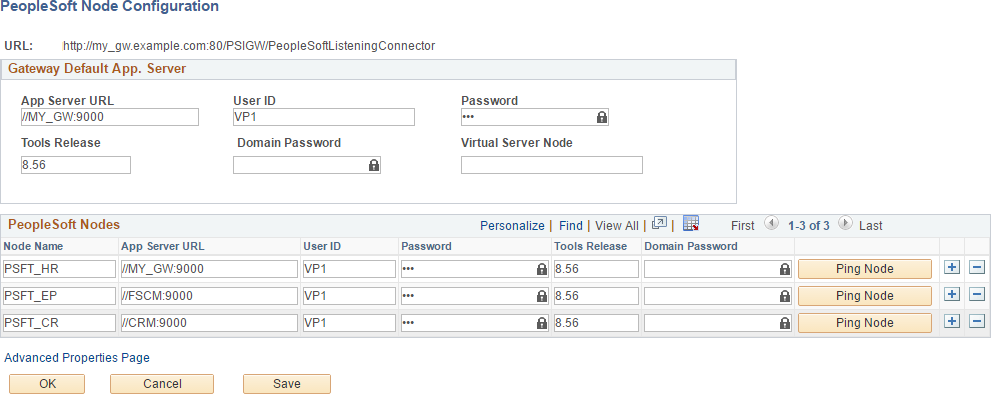The height and width of the screenshot is (394, 991).
Task: Focus the gateway Password field
Action: coord(535,117)
